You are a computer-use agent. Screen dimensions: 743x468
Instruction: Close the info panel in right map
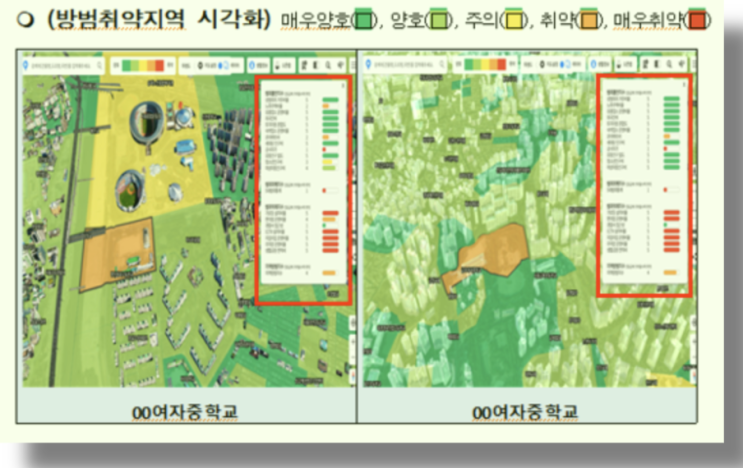click(x=684, y=85)
